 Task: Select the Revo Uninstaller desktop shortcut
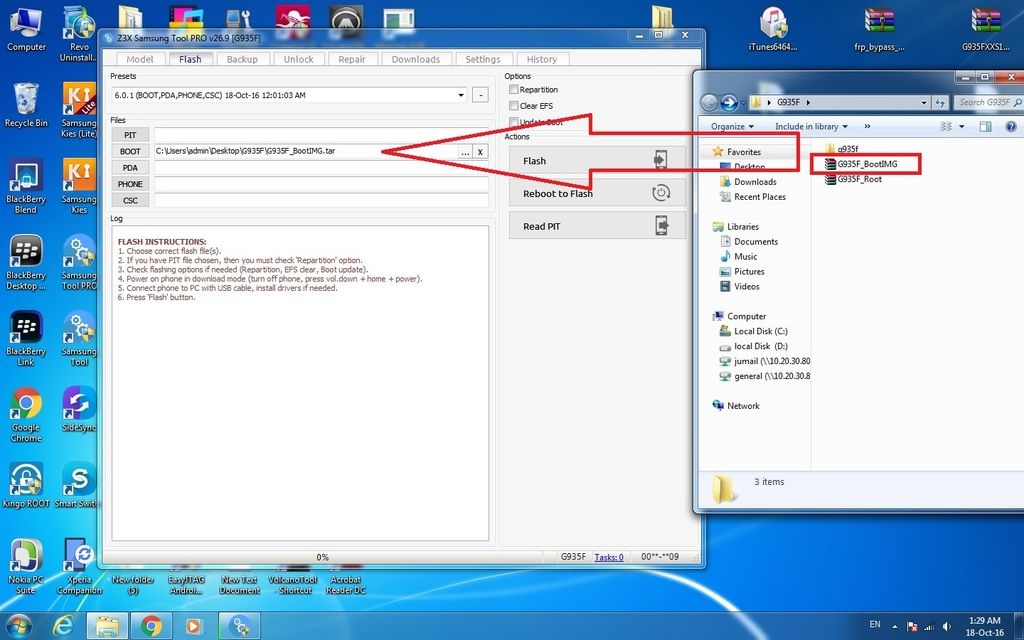click(x=79, y=34)
